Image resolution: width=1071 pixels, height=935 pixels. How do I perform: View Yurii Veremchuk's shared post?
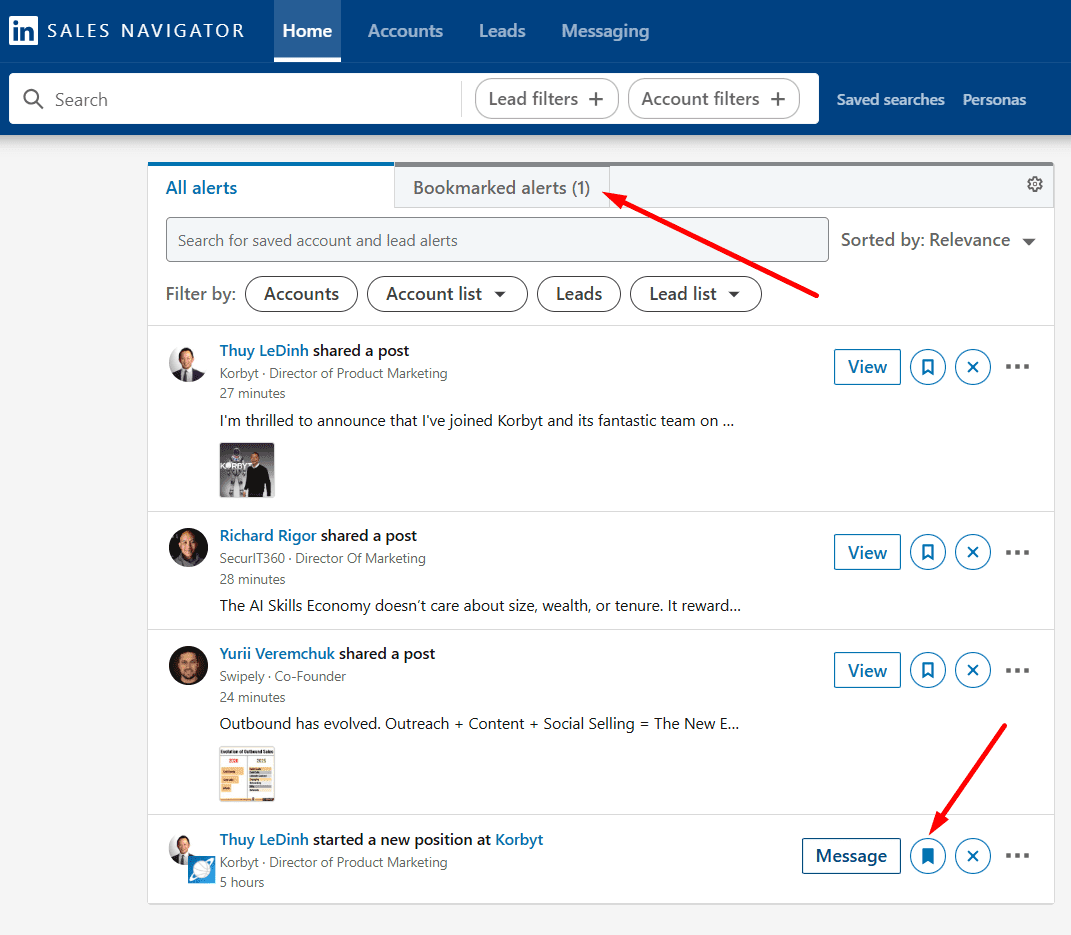[866, 670]
